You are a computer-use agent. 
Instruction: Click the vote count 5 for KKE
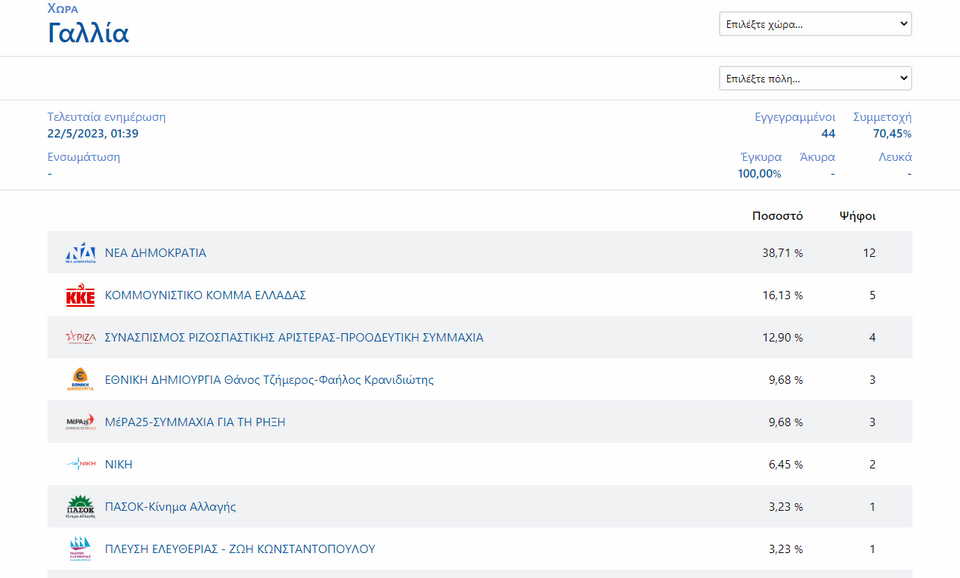pos(872,295)
